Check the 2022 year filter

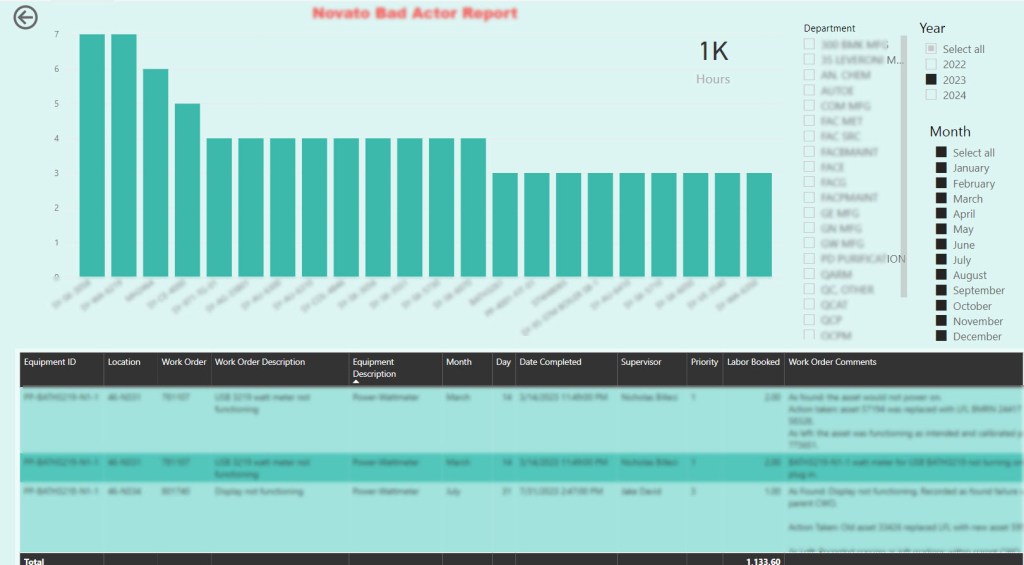[x=931, y=64]
